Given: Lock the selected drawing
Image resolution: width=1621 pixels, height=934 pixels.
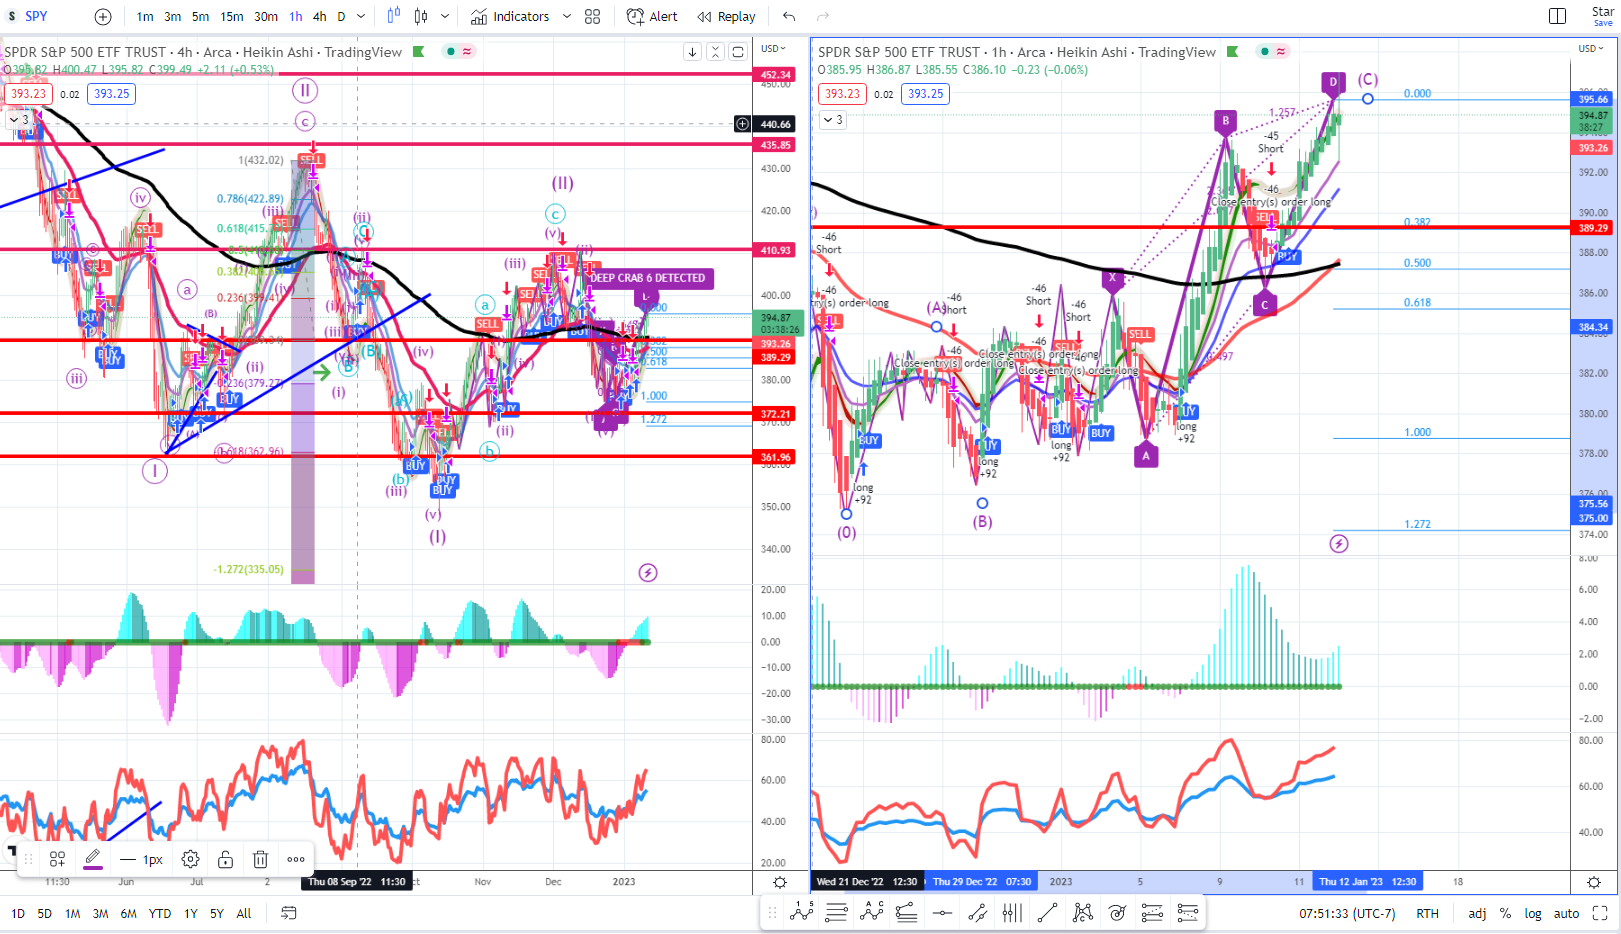Looking at the screenshot, I should [225, 859].
